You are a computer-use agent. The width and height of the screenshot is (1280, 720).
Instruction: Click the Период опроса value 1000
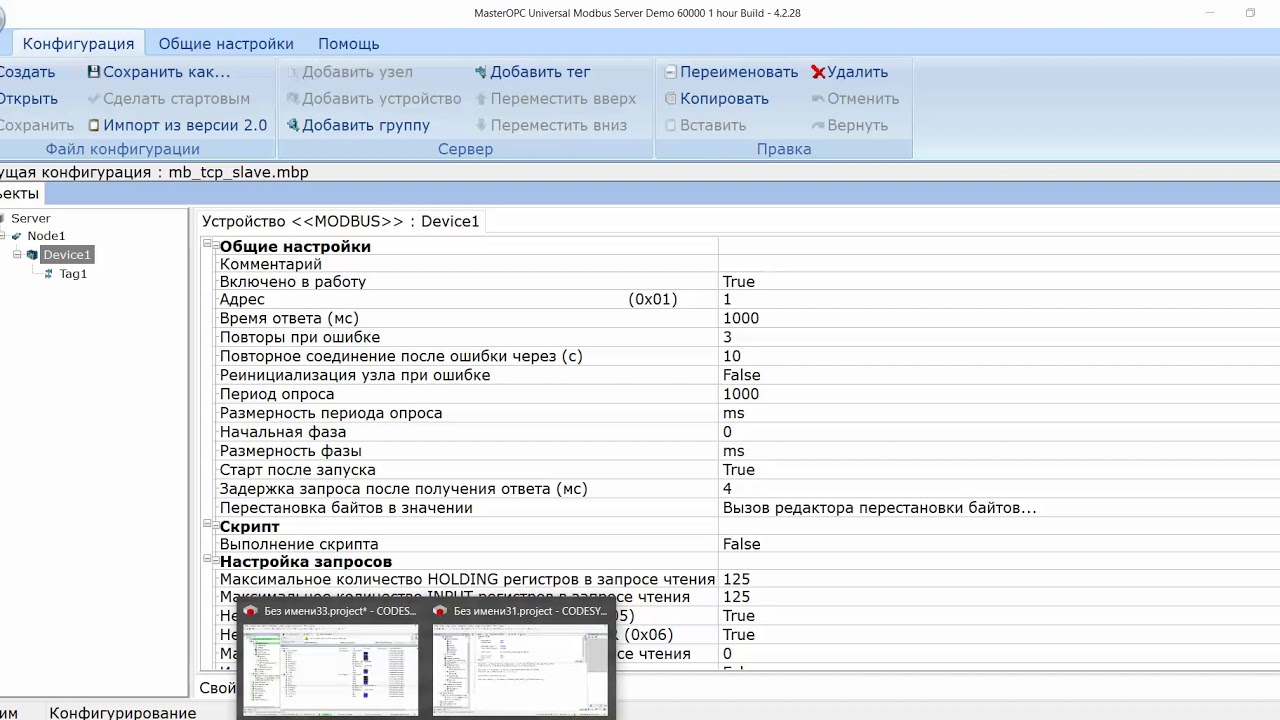pos(741,394)
